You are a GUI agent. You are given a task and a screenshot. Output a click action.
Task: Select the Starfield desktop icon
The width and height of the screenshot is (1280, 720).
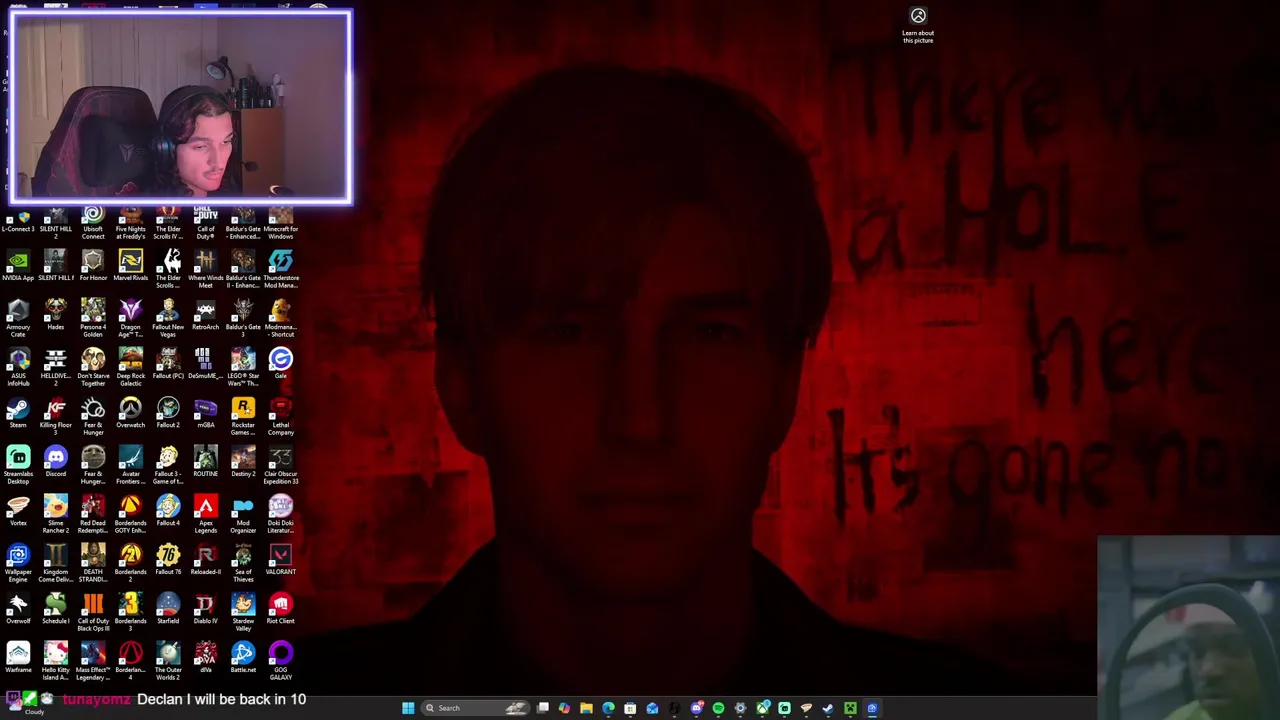pyautogui.click(x=168, y=608)
